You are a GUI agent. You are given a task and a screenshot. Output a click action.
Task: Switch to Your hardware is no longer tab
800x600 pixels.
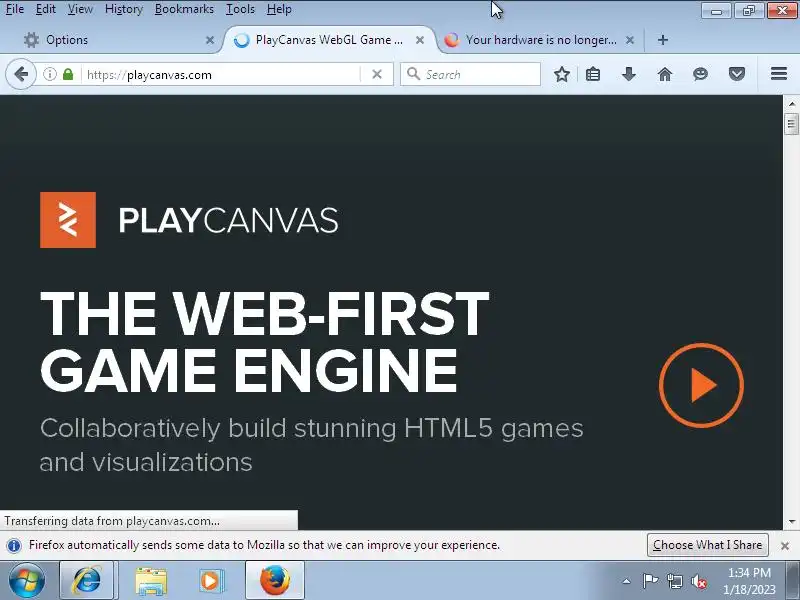tap(540, 40)
